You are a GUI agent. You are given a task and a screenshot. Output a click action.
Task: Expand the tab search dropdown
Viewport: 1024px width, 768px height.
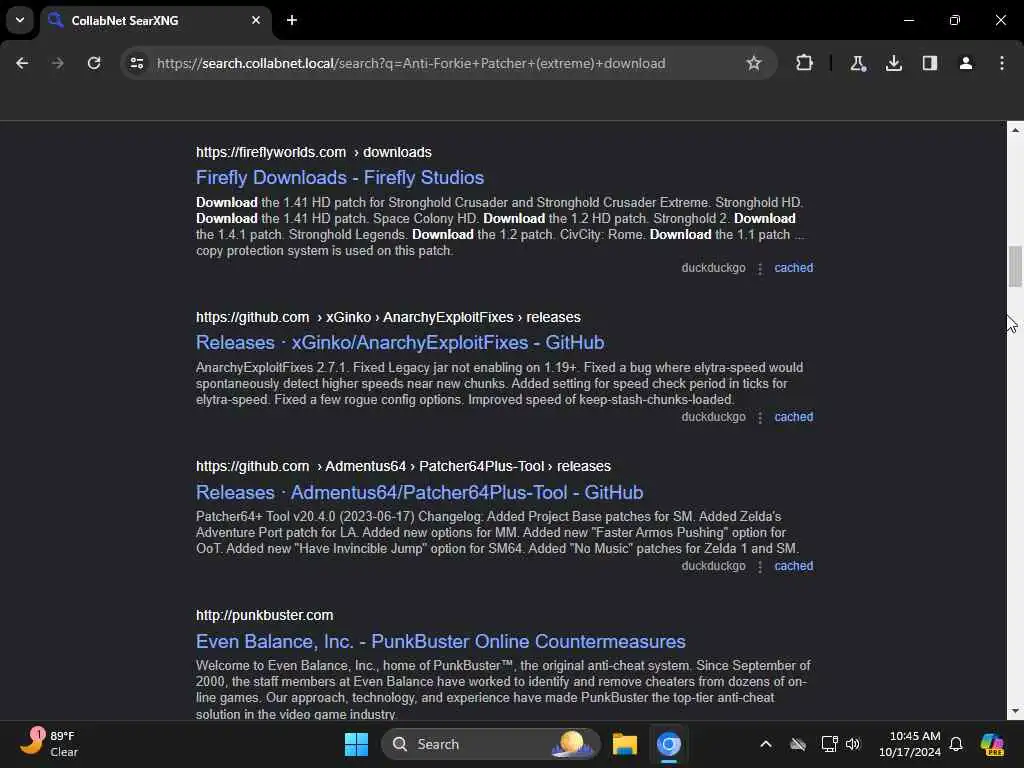pos(20,20)
